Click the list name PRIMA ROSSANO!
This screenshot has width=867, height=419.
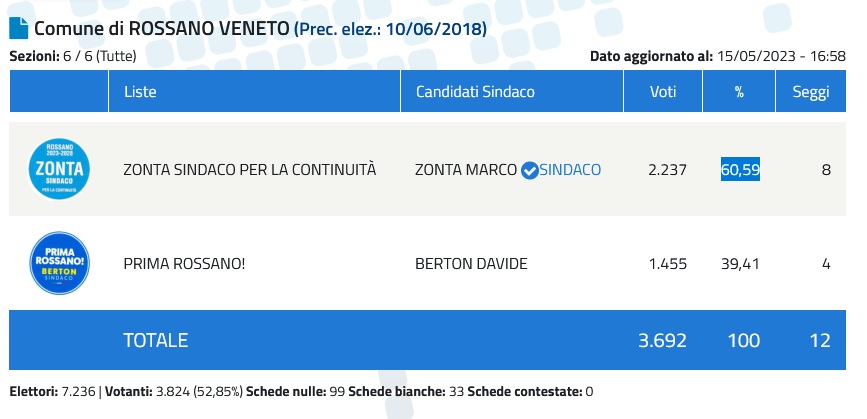point(183,264)
